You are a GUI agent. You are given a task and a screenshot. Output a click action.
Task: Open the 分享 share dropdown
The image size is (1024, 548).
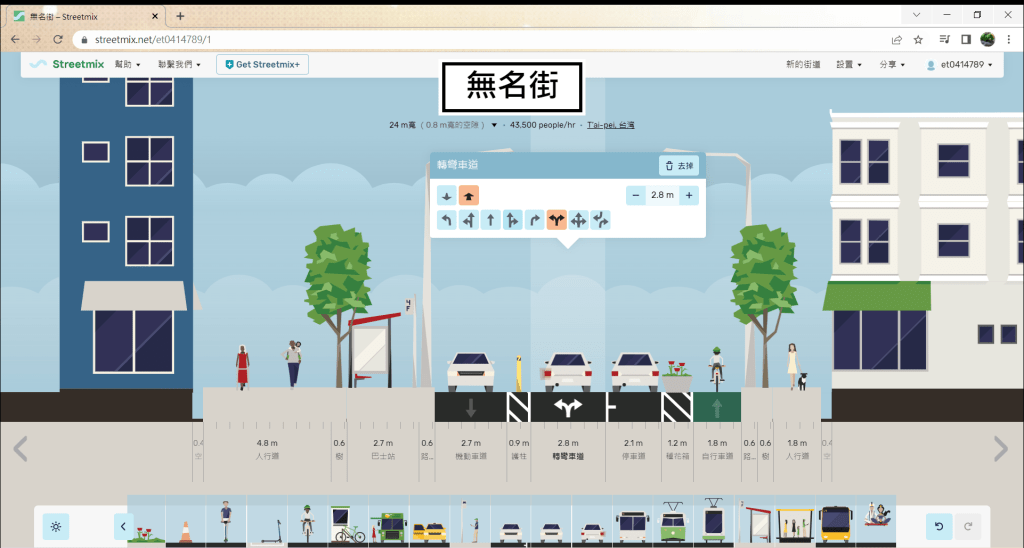(x=892, y=65)
